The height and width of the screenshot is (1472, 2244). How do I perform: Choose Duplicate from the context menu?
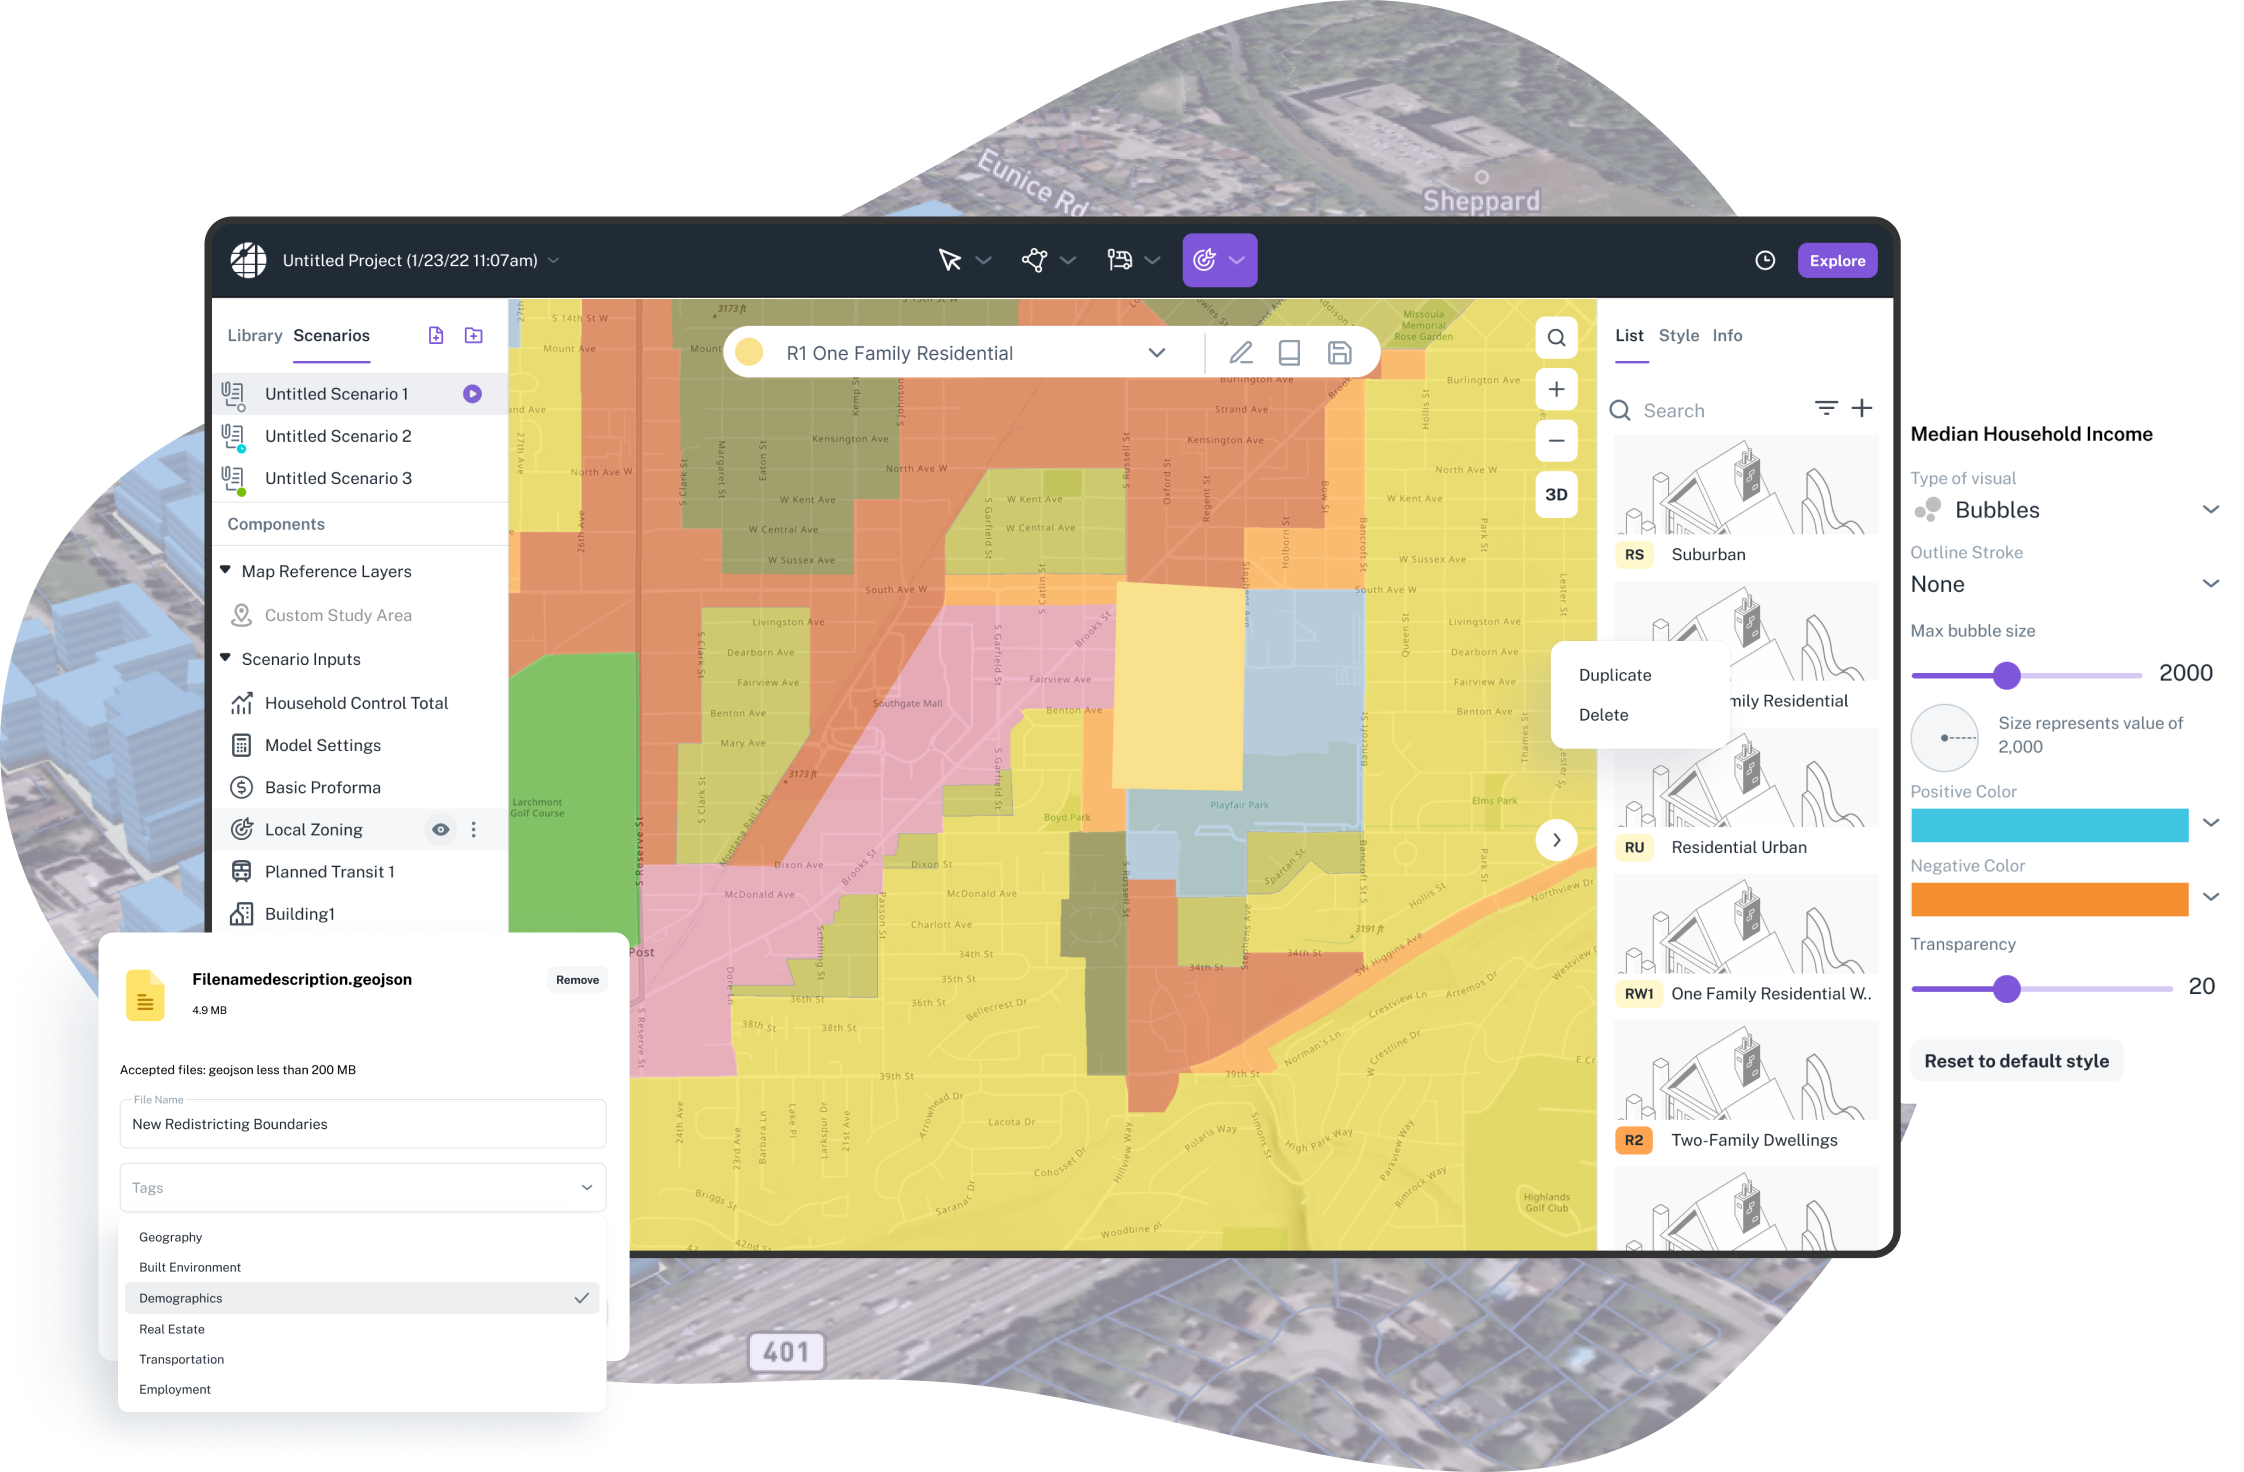(x=1615, y=674)
